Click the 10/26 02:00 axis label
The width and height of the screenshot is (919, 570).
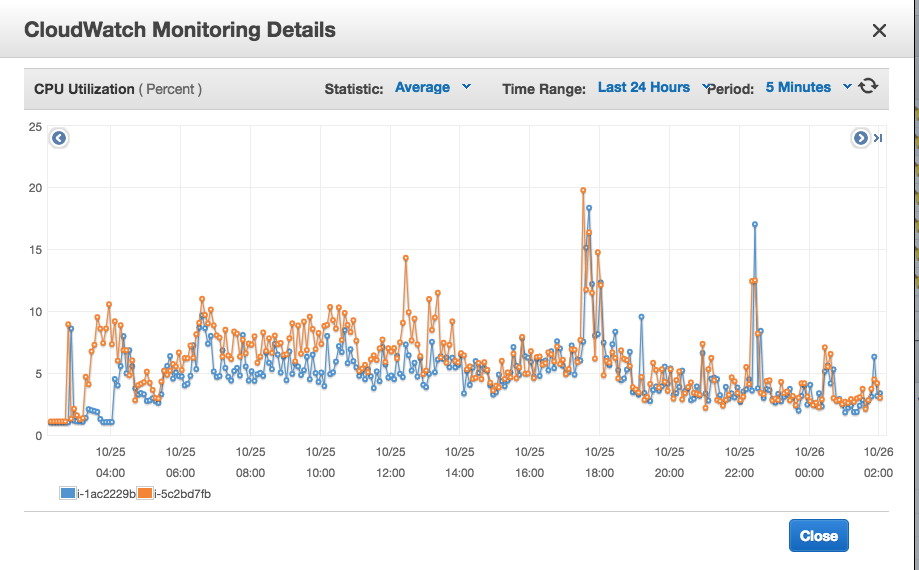click(878, 462)
